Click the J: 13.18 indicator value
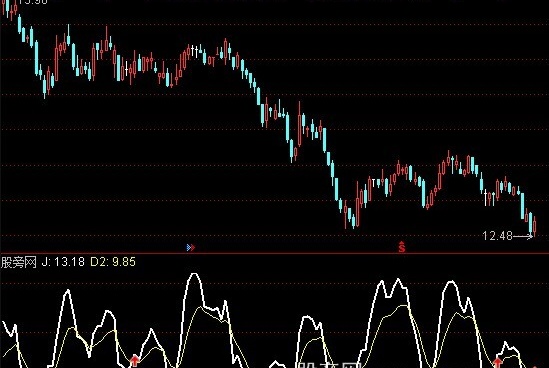 coord(63,262)
